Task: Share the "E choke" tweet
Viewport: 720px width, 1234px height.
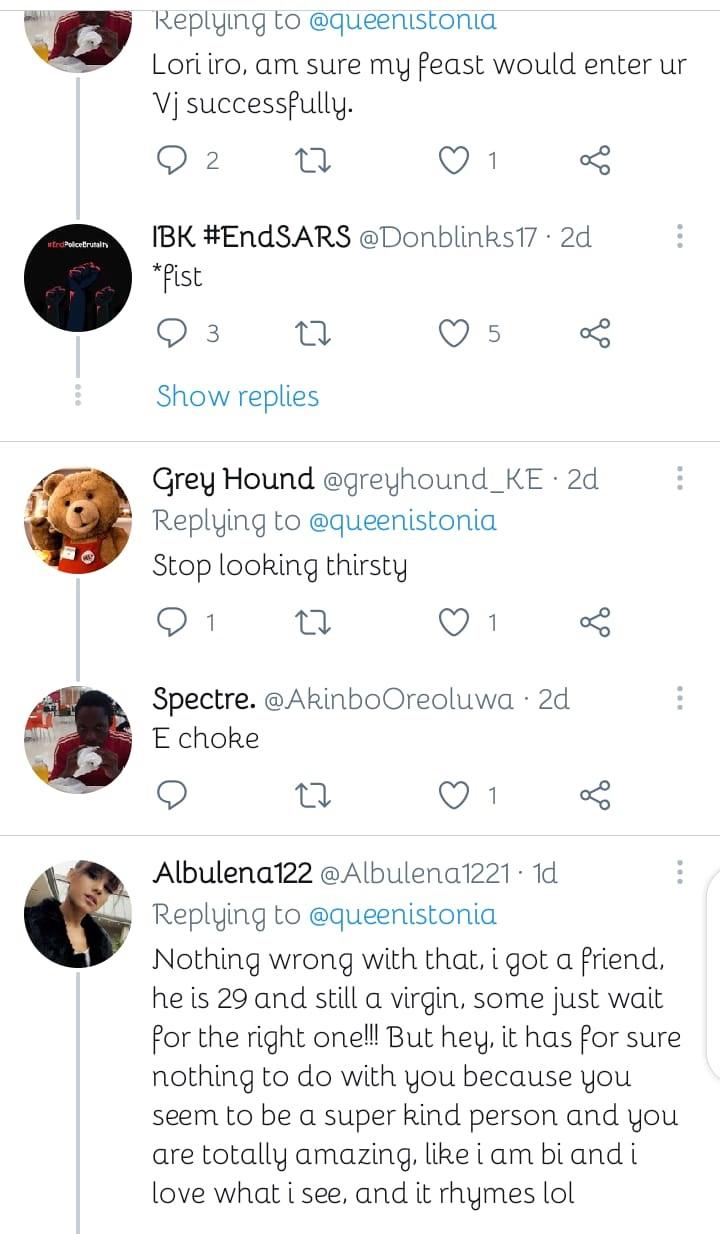Action: [x=595, y=795]
